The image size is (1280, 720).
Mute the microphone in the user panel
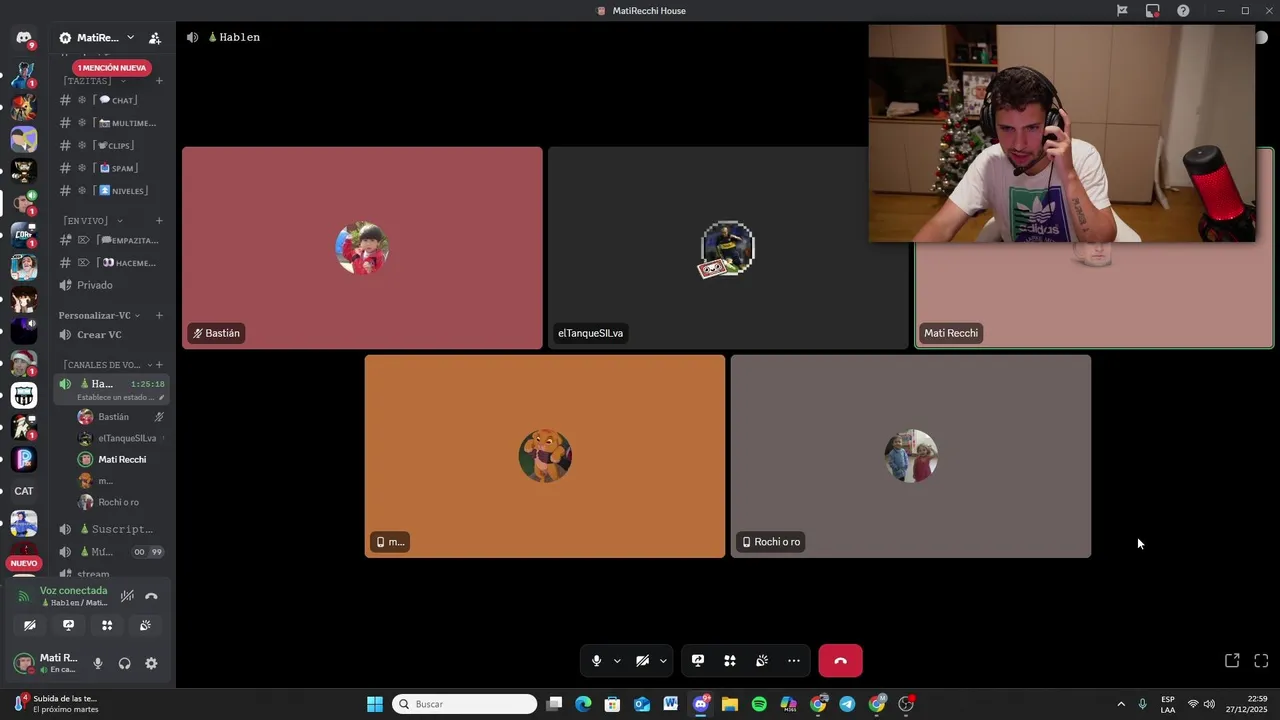[x=98, y=663]
